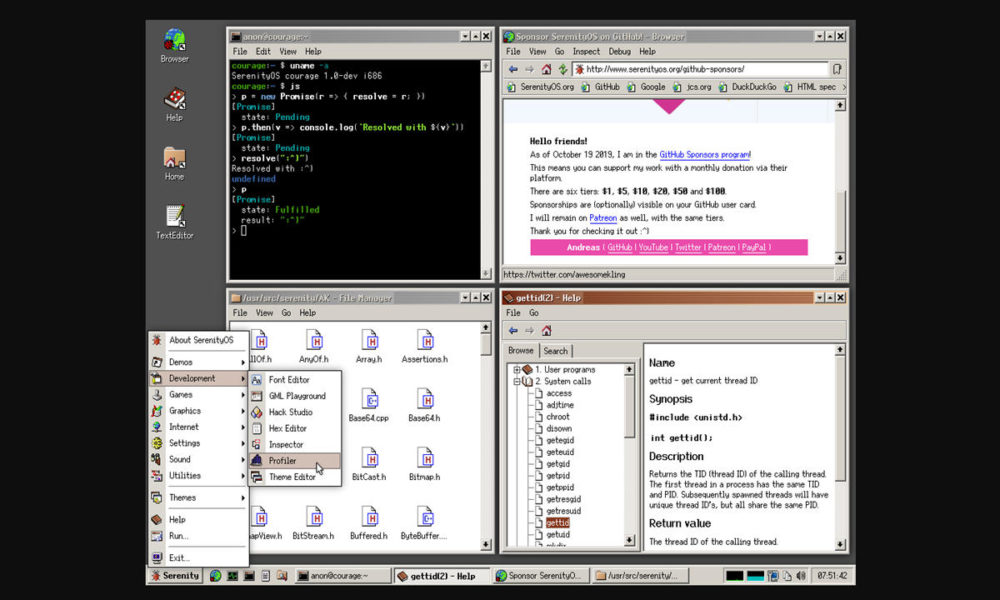Viewport: 1000px width, 600px height.
Task: Click the Help window back arrow
Action: [513, 330]
